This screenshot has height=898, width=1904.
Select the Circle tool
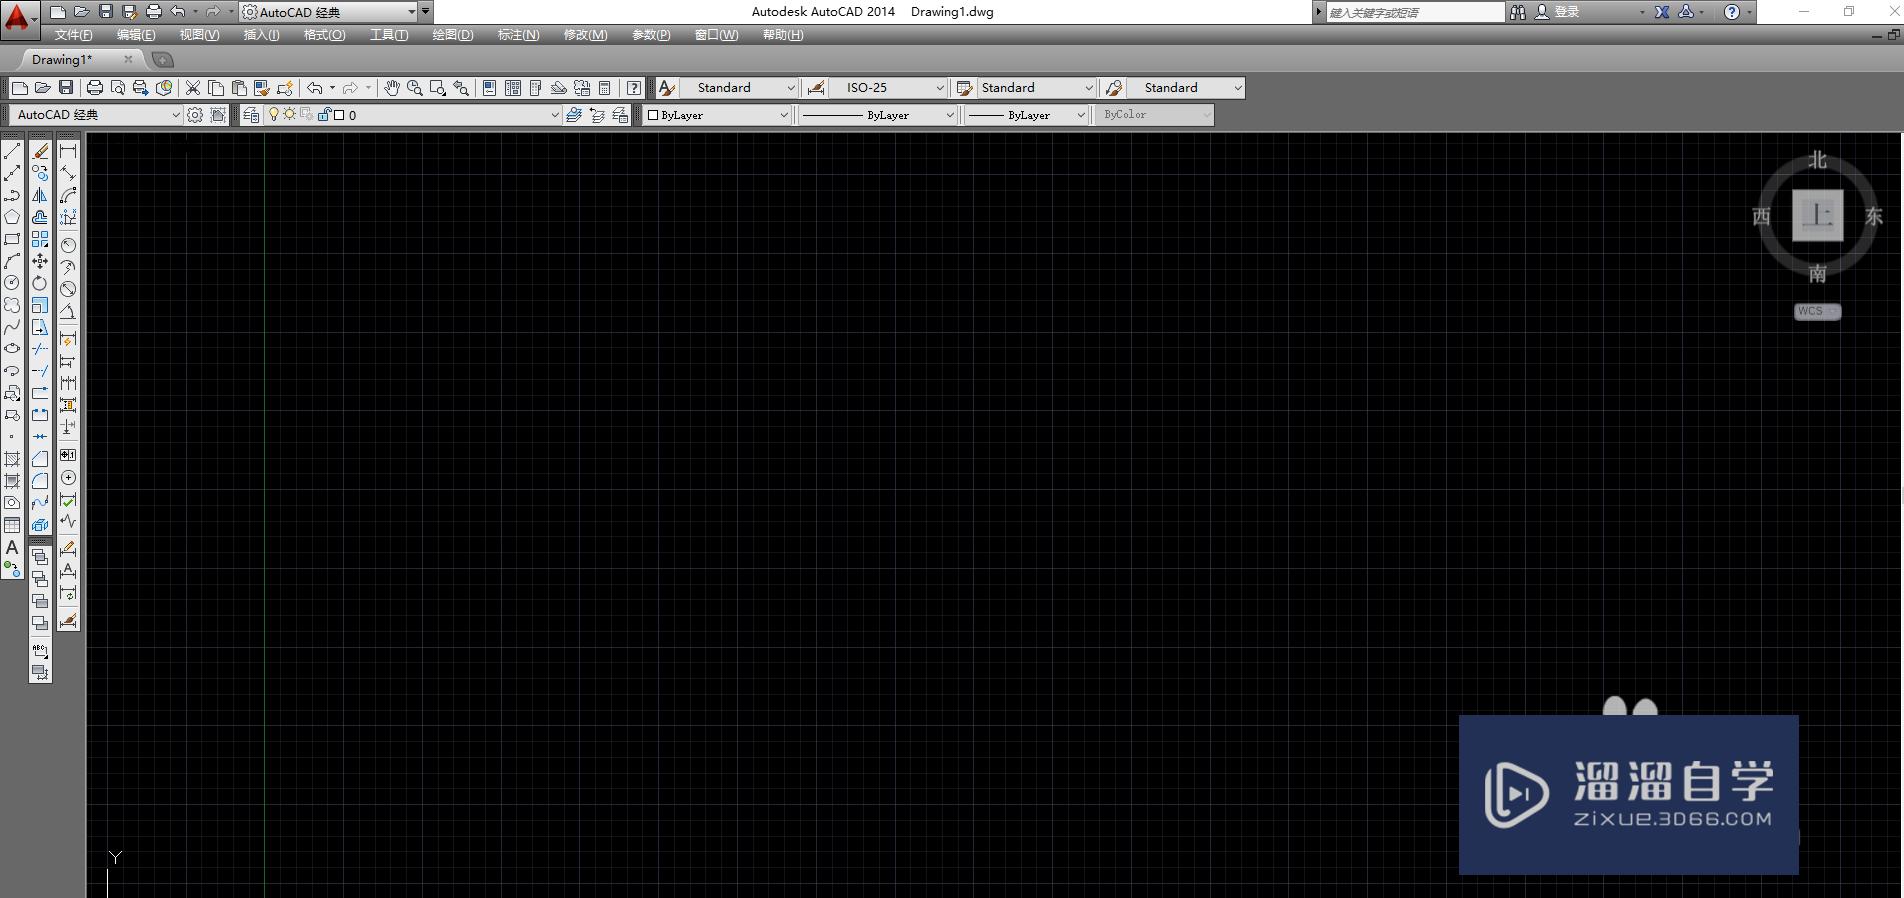tap(12, 283)
